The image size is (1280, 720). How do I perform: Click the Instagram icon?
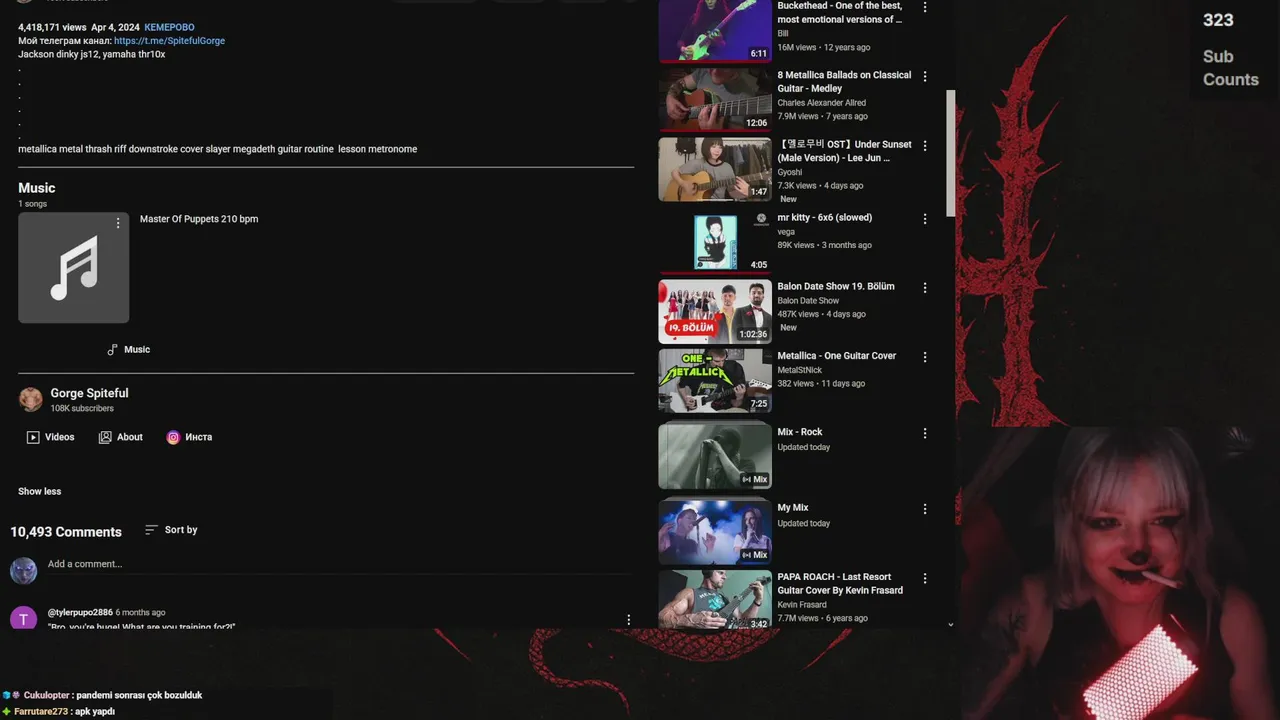click(x=173, y=437)
